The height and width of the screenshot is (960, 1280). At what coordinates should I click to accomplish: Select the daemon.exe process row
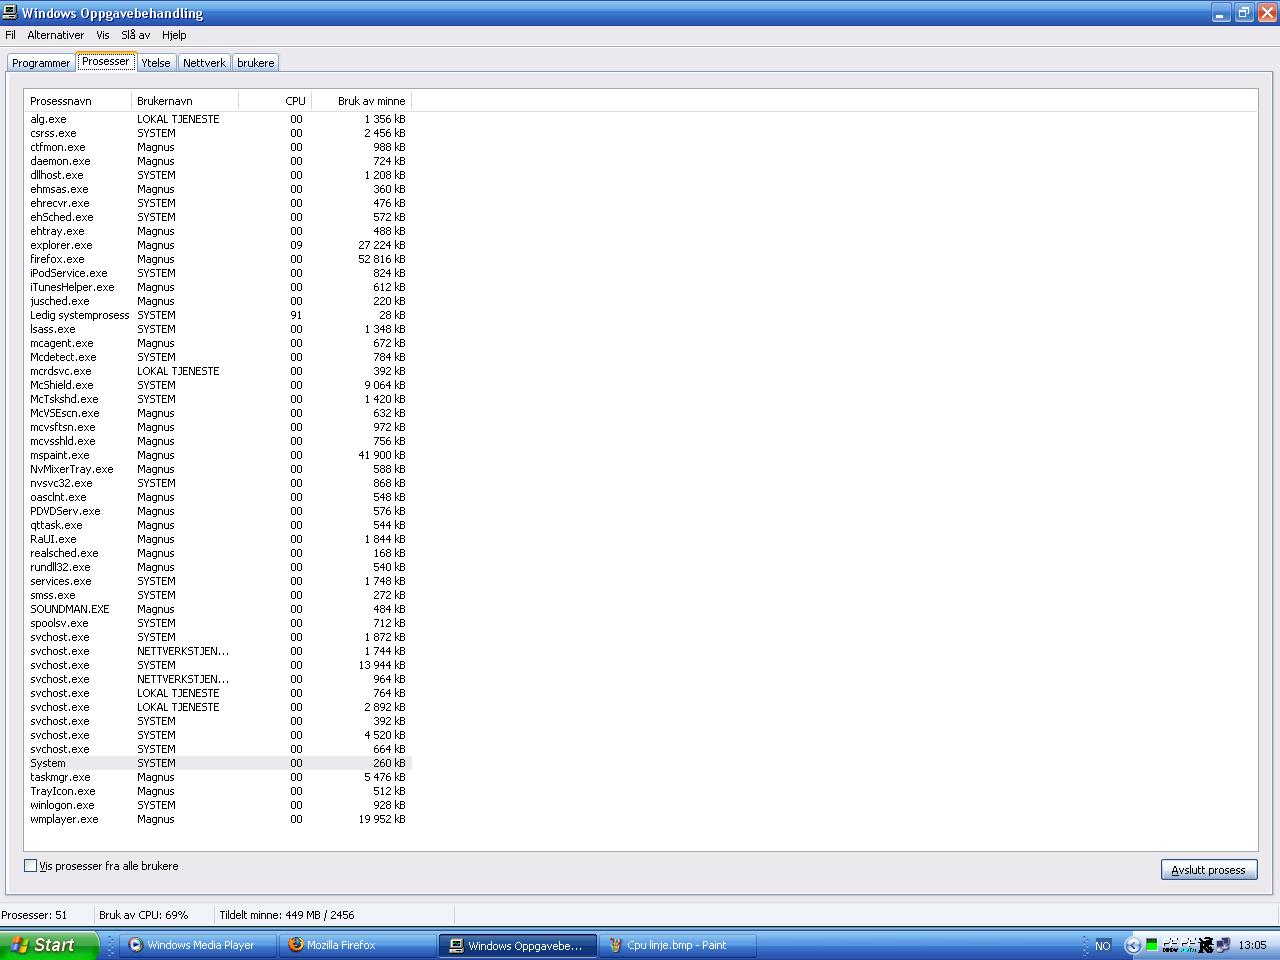click(x=218, y=161)
